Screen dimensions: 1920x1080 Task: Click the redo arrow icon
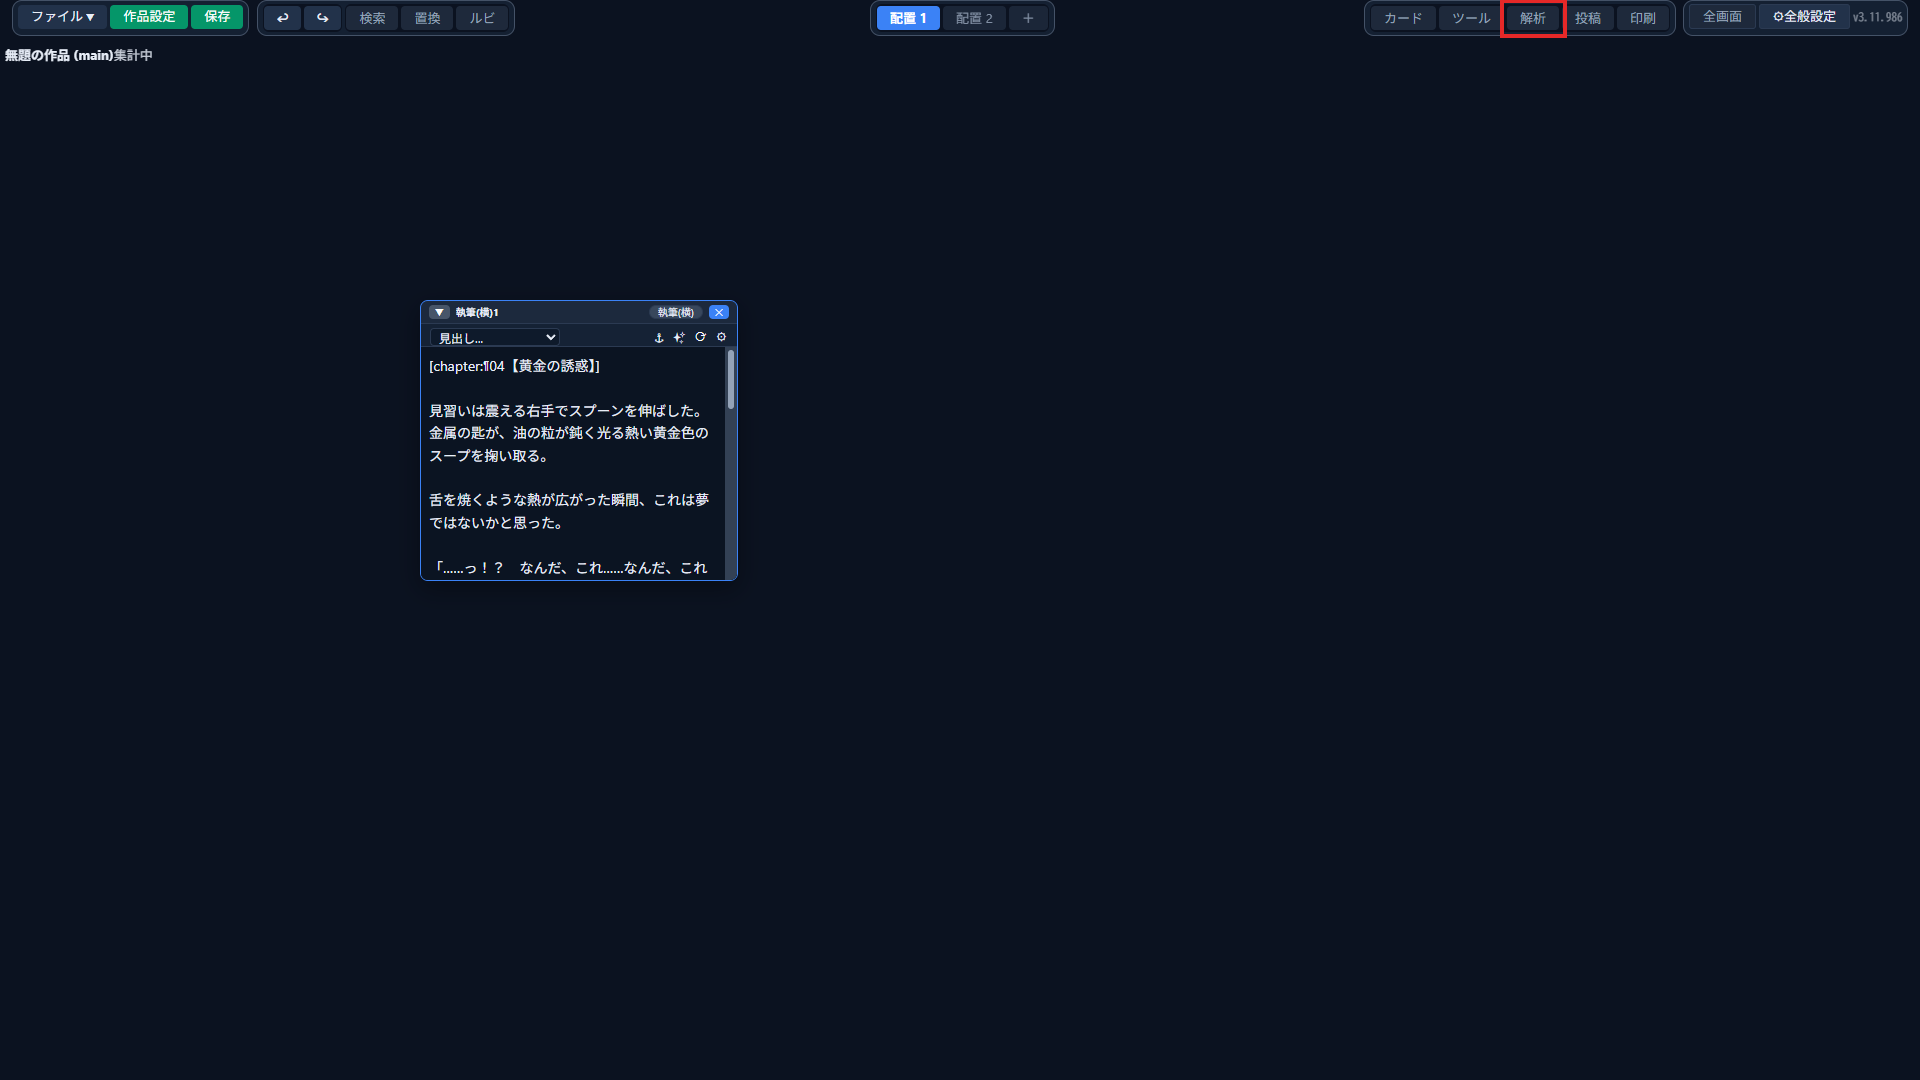[322, 18]
